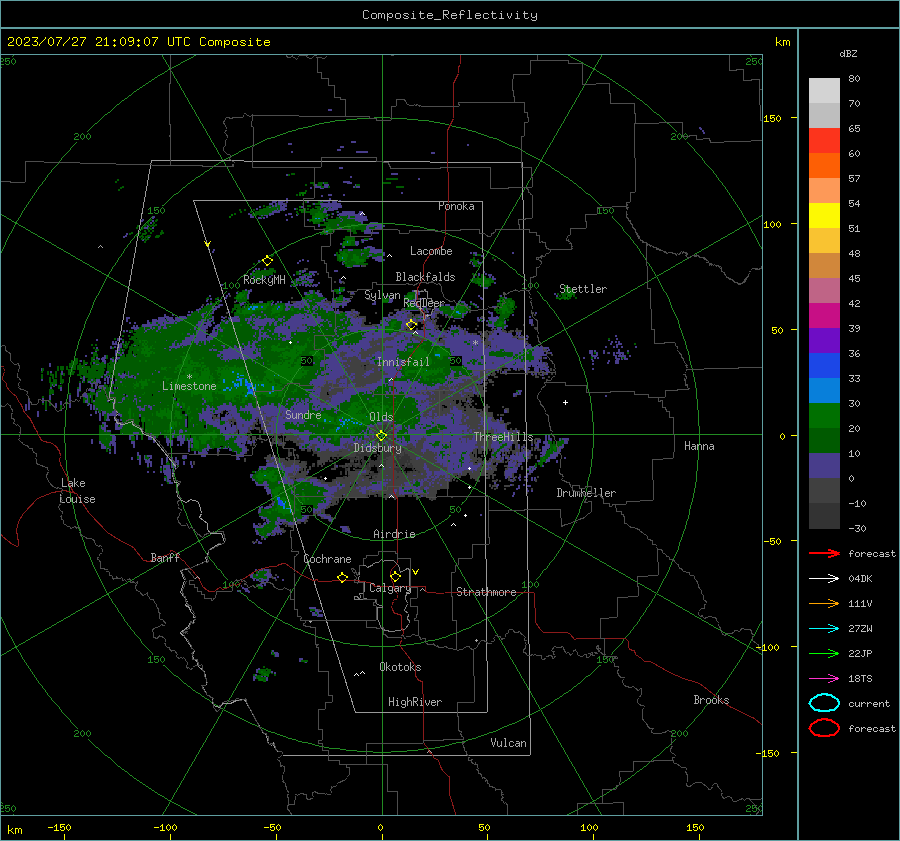Select the 80 dBZ light gray color swatch
The width and height of the screenshot is (900, 841).
[824, 90]
